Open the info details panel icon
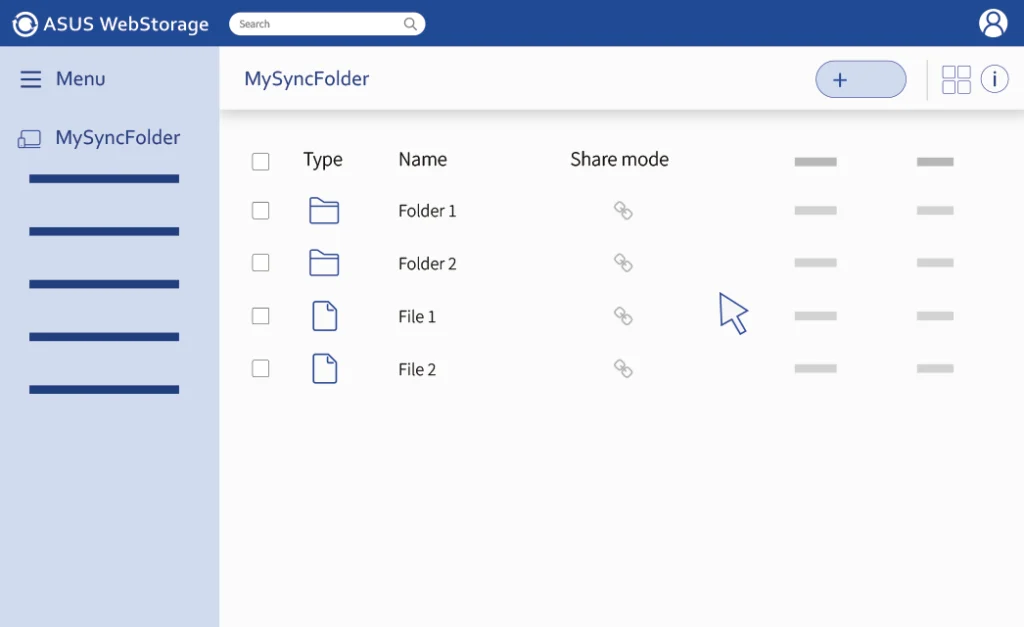Image resolution: width=1024 pixels, height=627 pixels. click(994, 79)
